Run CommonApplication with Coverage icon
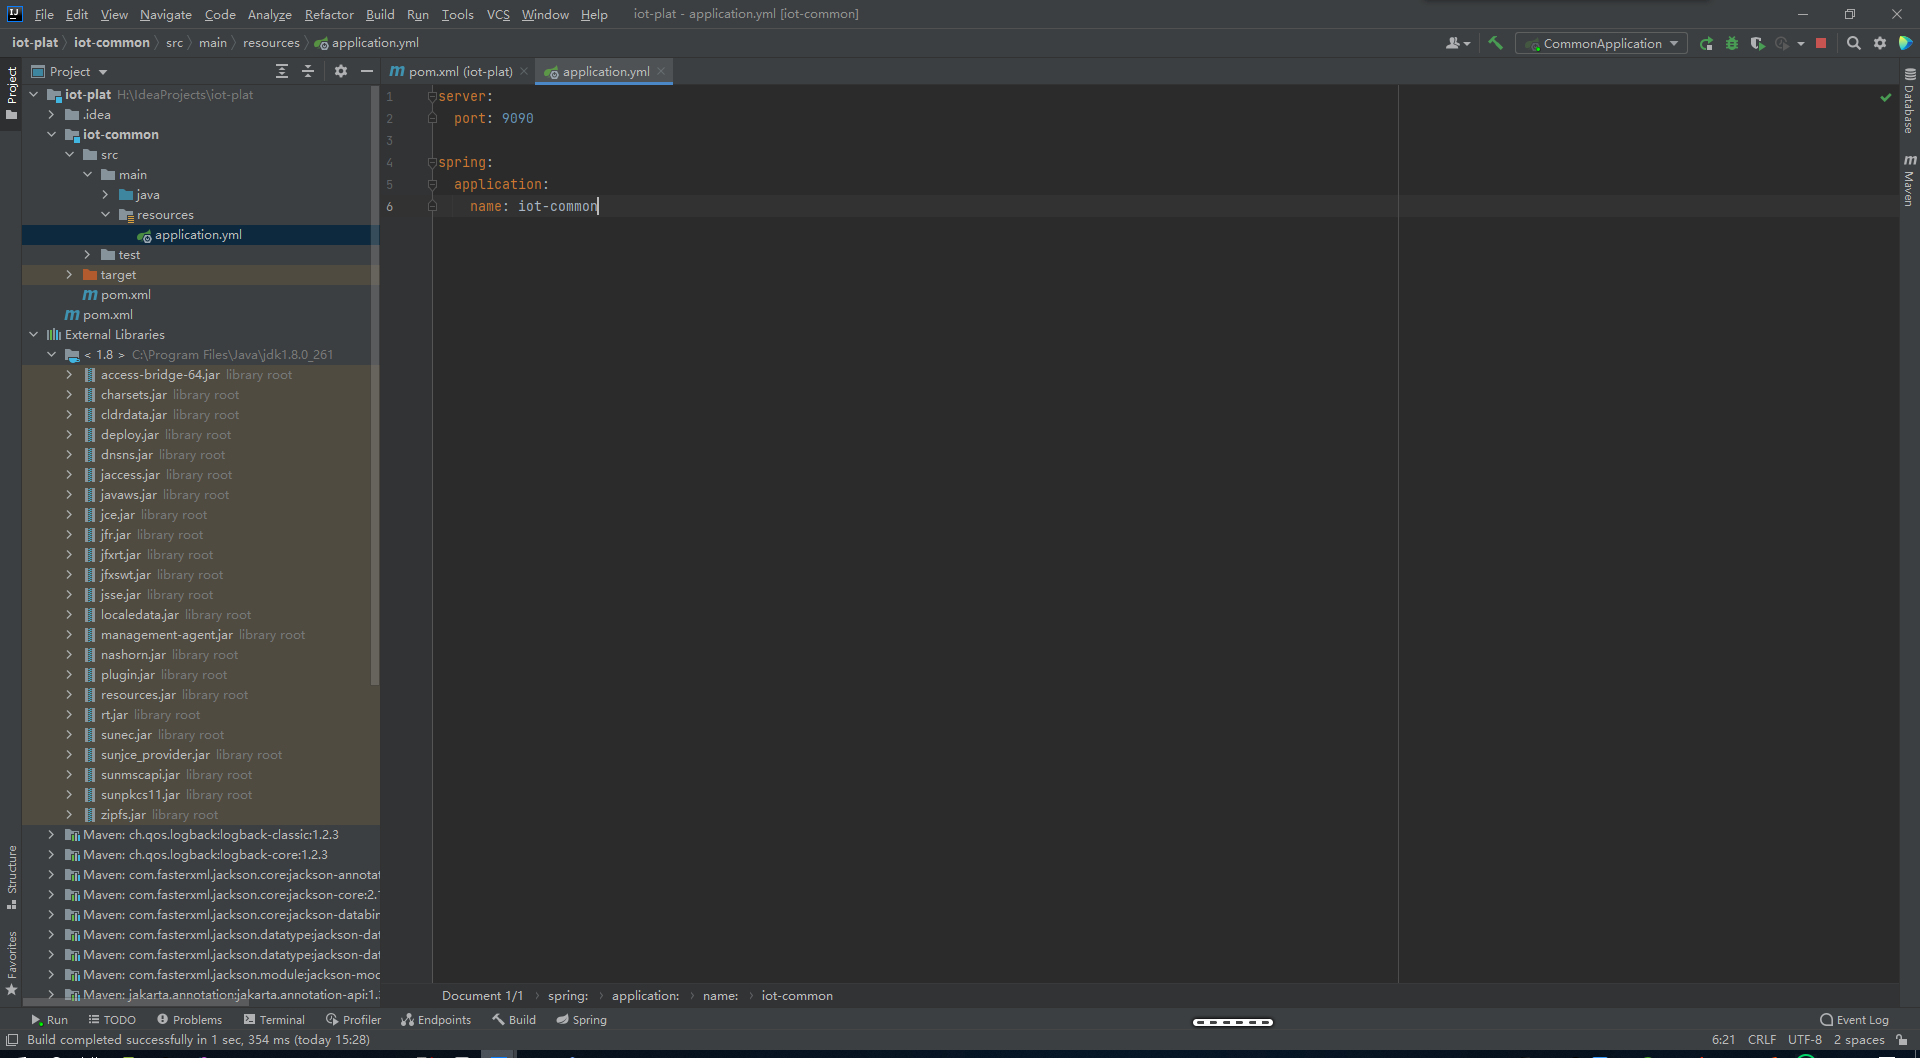 [1757, 43]
